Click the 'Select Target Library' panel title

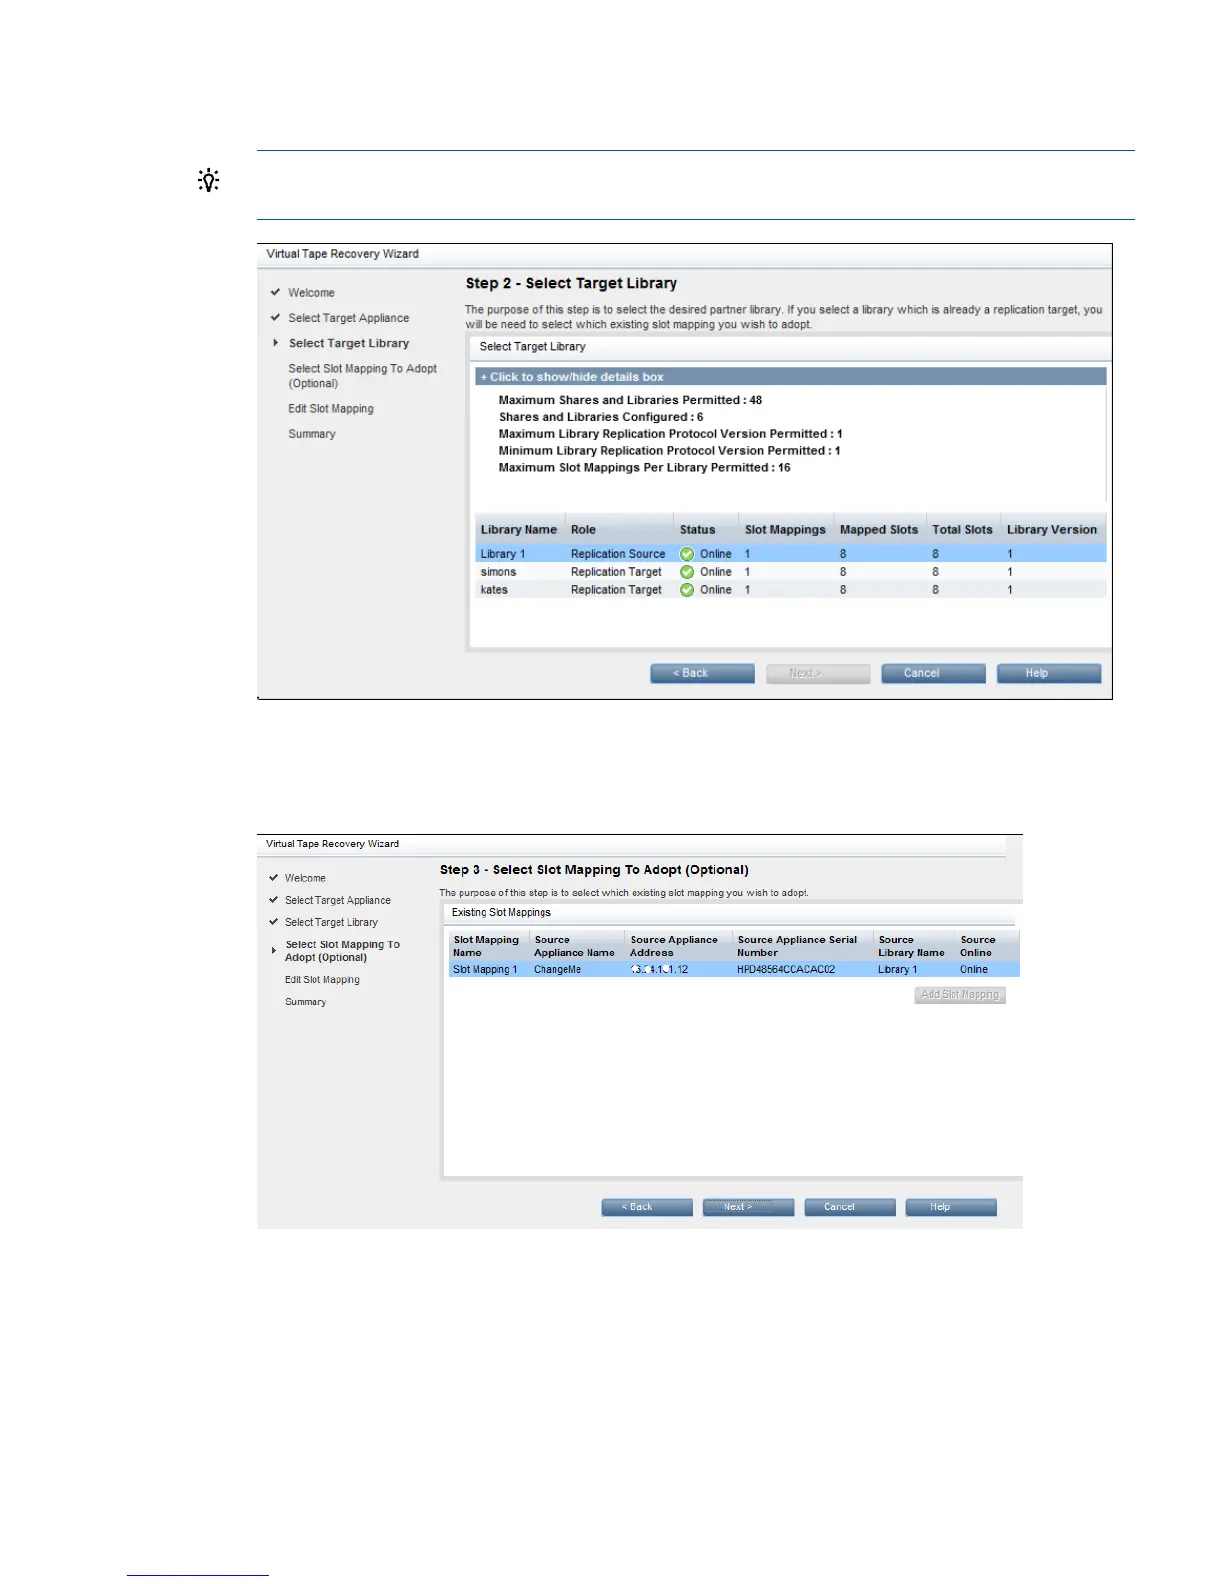click(532, 347)
